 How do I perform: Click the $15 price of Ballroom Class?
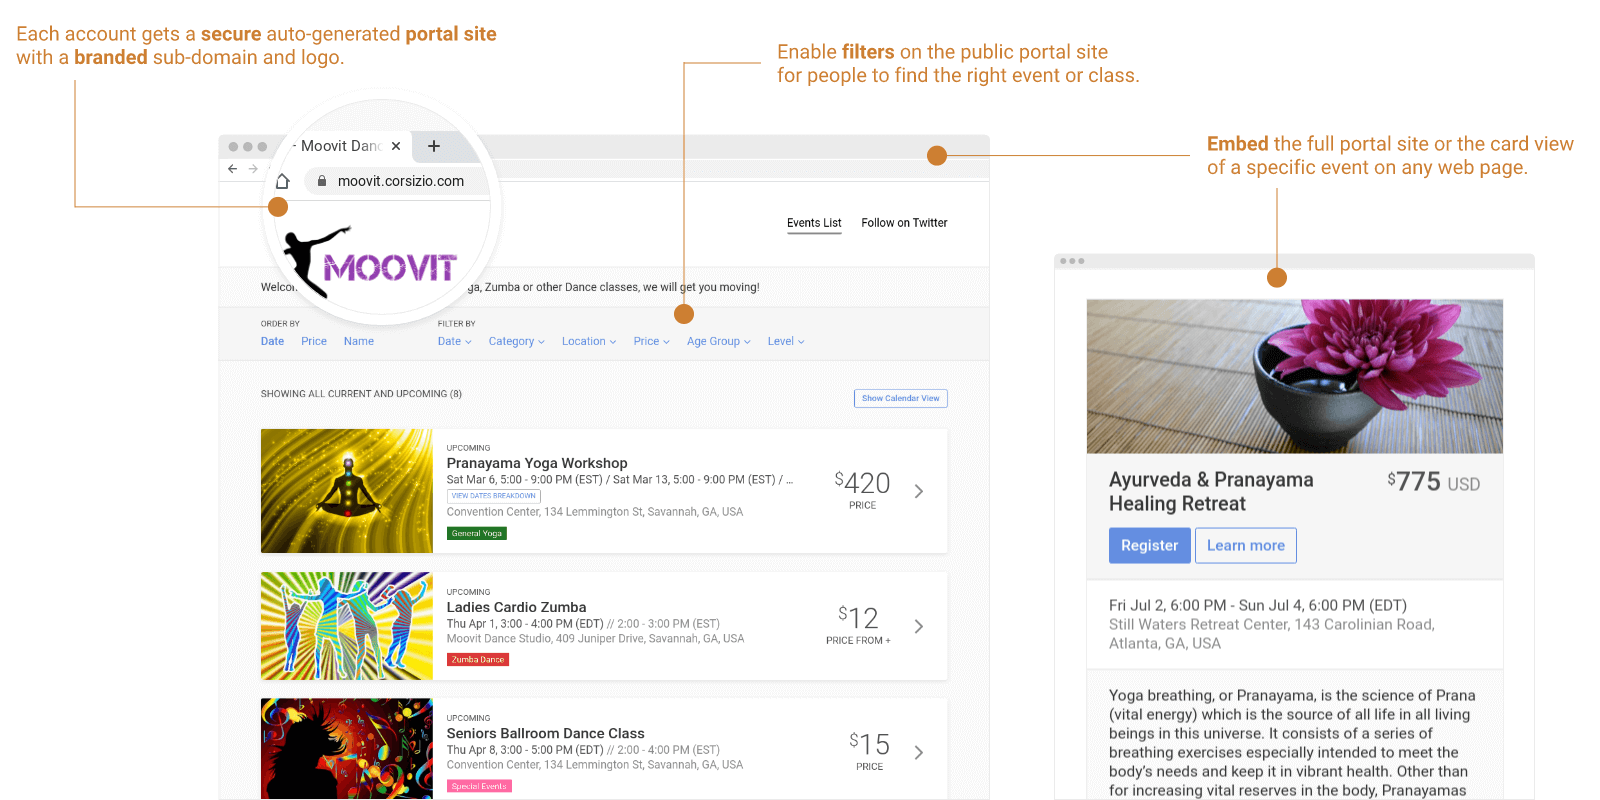(870, 744)
